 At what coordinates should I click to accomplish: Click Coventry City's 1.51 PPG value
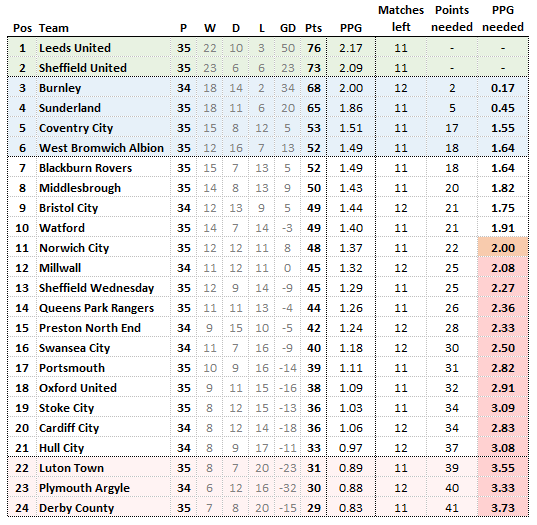click(351, 128)
